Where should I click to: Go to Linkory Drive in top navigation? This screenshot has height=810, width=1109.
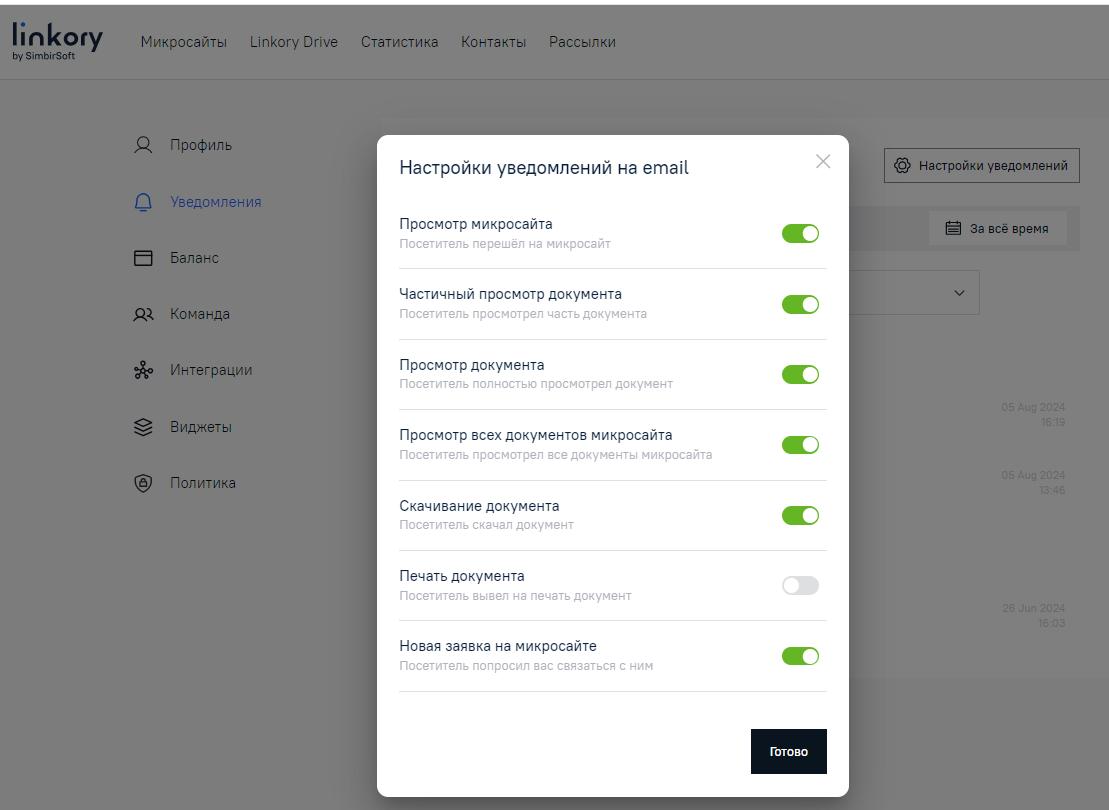pos(294,42)
